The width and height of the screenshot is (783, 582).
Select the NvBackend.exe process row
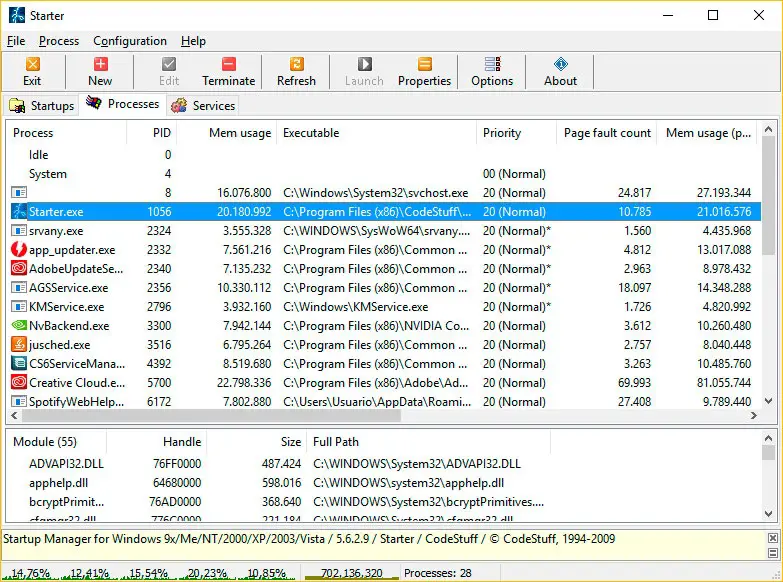tap(69, 325)
